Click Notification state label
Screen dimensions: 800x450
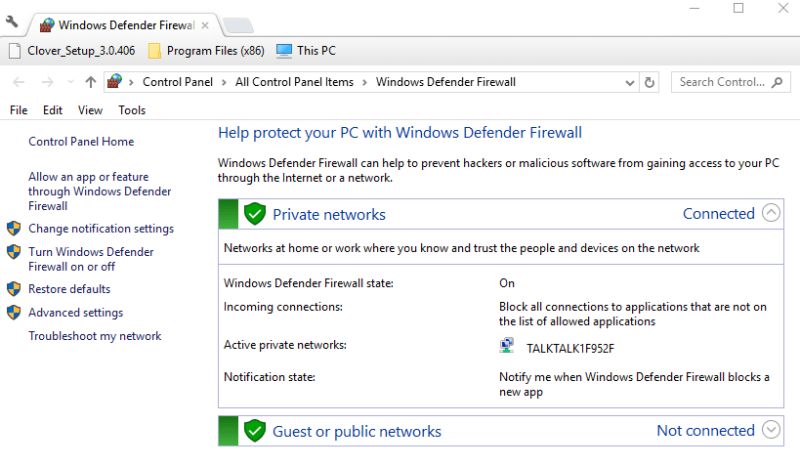(x=269, y=377)
